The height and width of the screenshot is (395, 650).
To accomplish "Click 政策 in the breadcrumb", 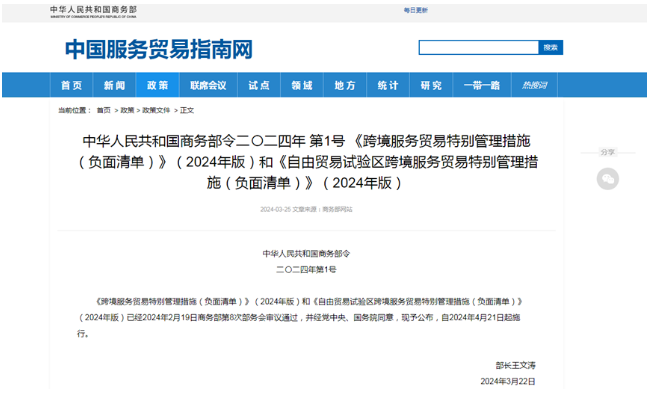I will 127,110.
